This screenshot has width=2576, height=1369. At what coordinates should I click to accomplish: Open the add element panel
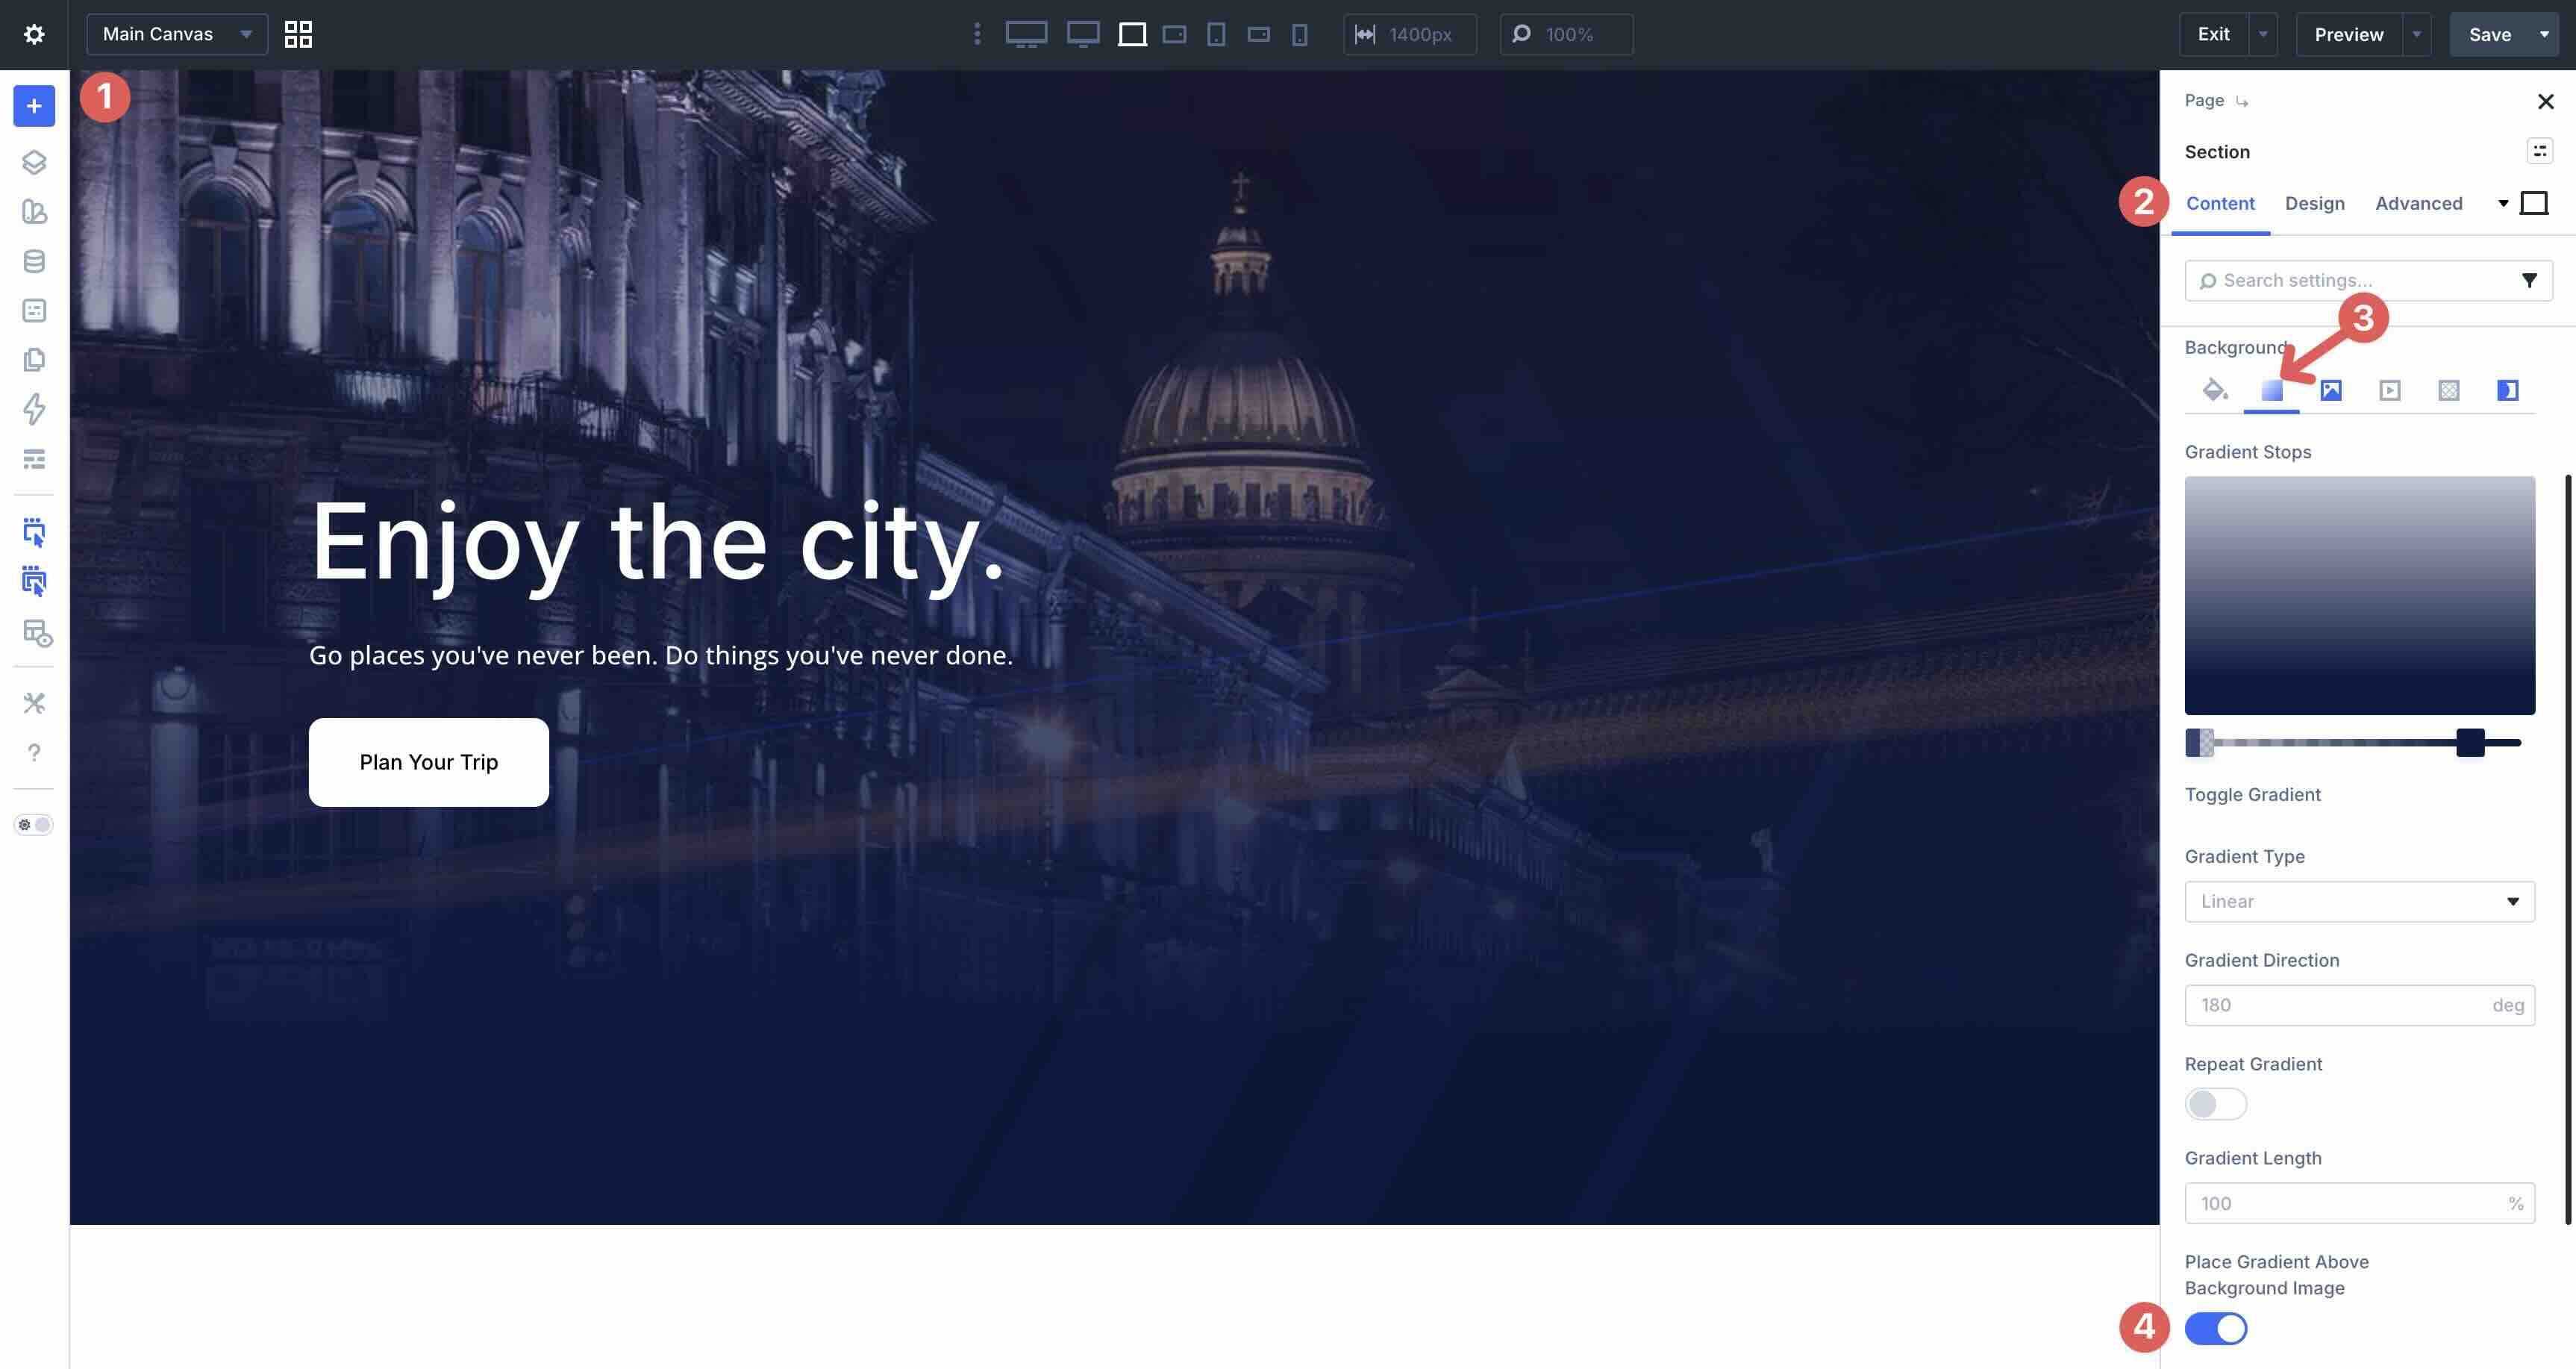34,105
